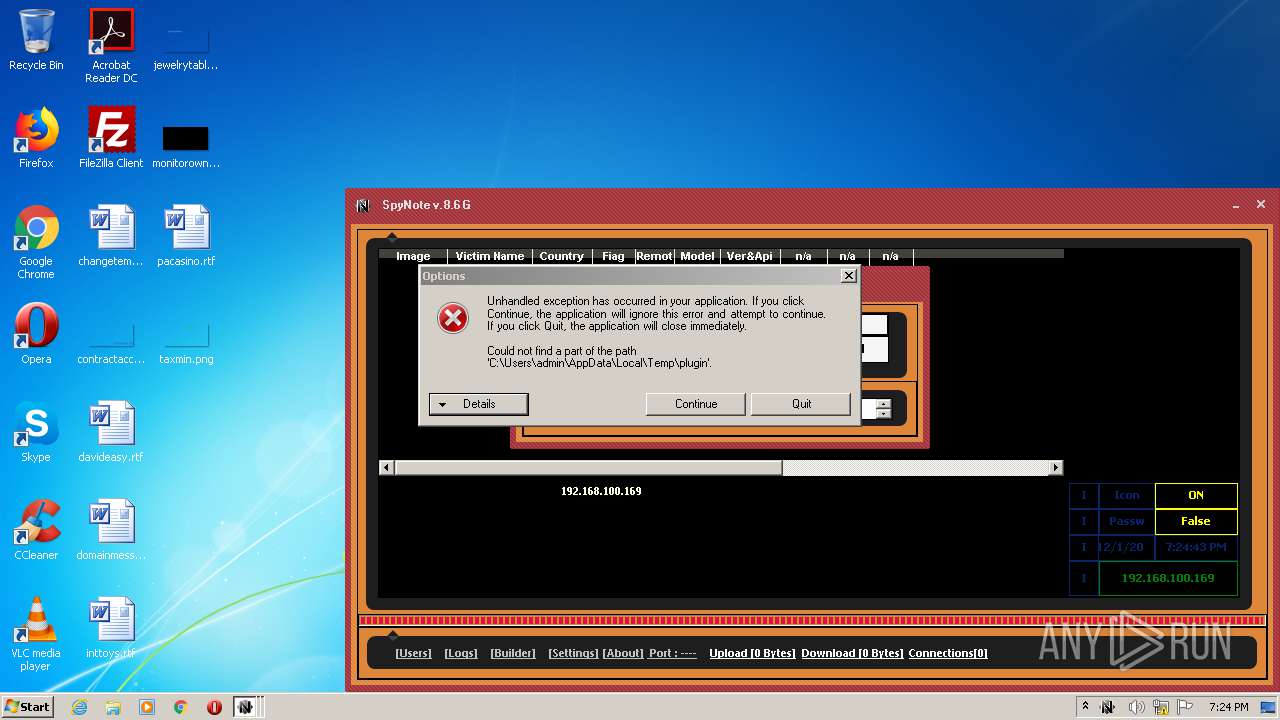Select jewelrytabl... file on desktop
Viewport: 1280px width, 720px height.
pos(186,46)
